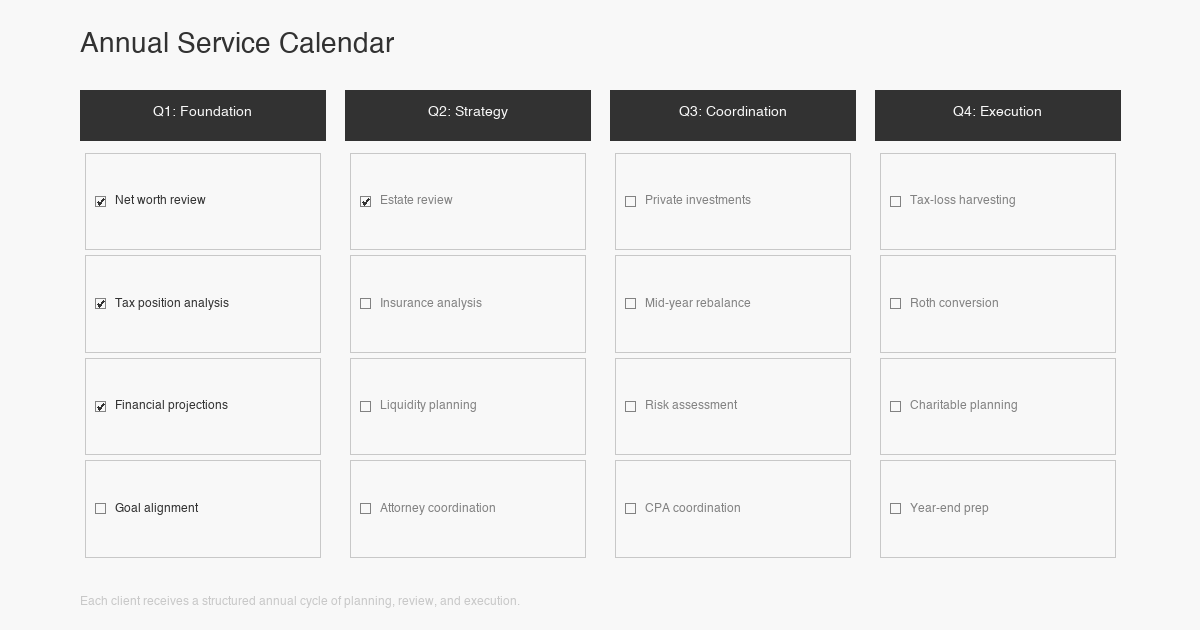
Task: Select the Q4: Execution column header
Action: pyautogui.click(x=998, y=112)
